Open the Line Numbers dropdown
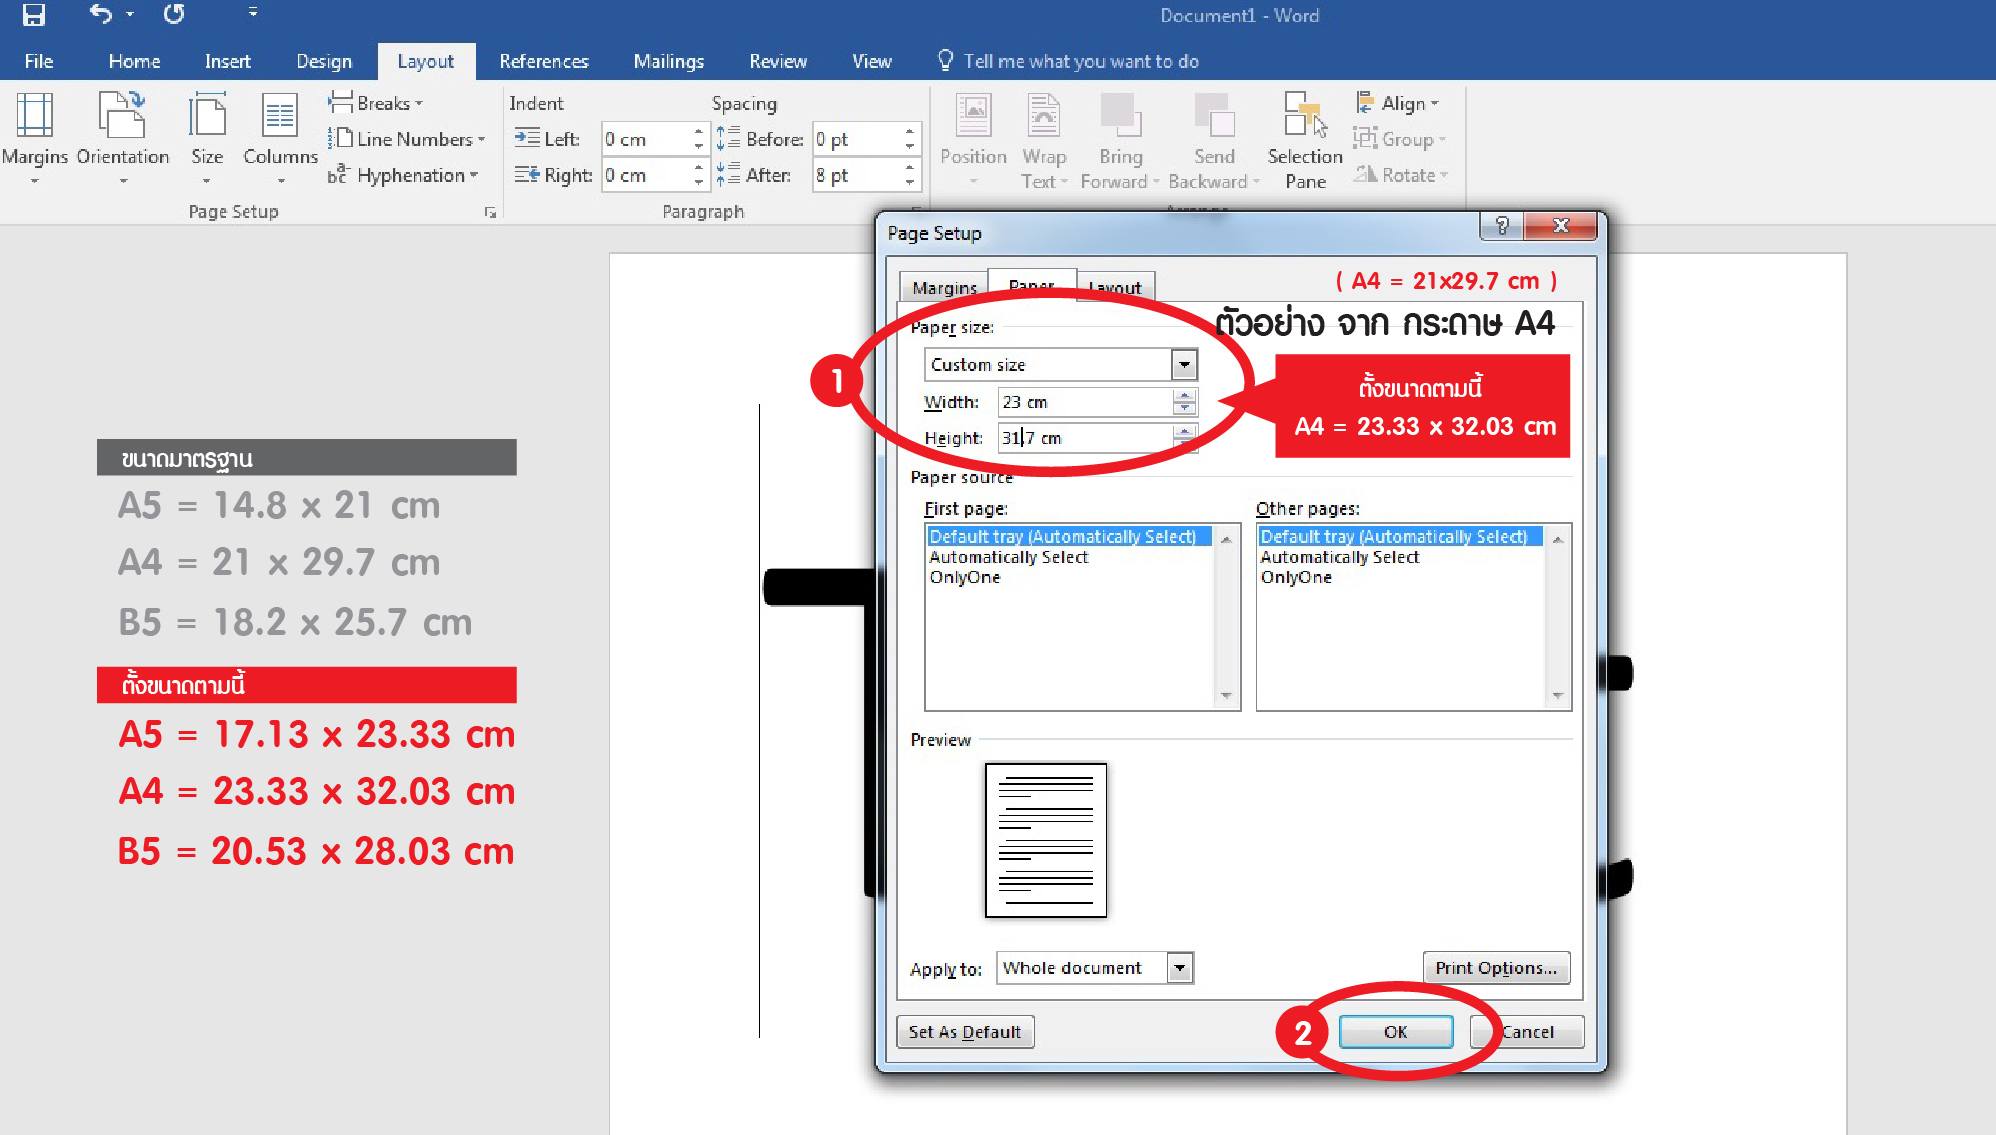 [x=406, y=139]
